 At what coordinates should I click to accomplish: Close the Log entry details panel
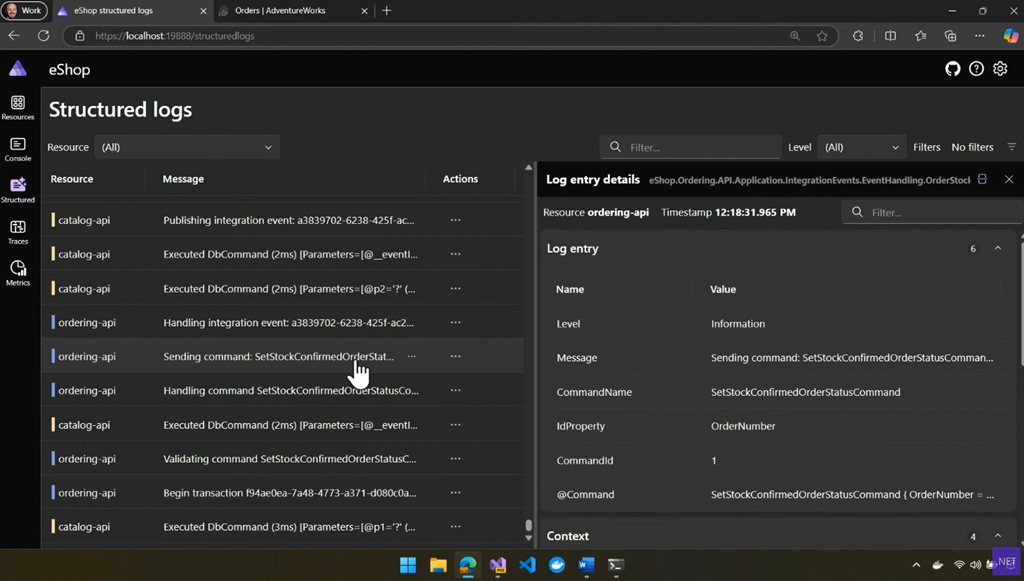[1009, 179]
